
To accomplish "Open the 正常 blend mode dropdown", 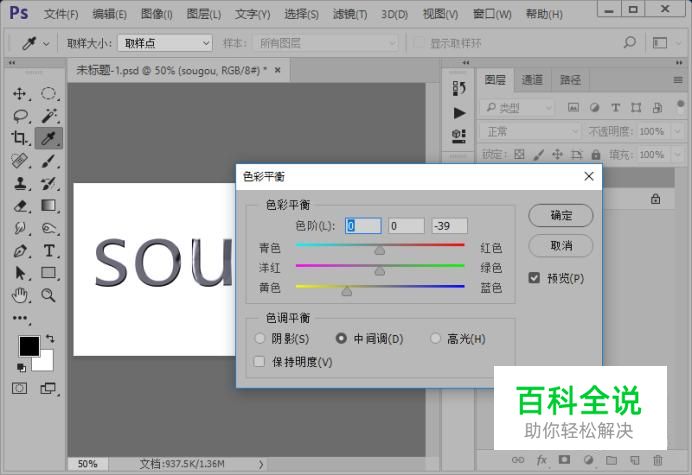I will point(530,131).
